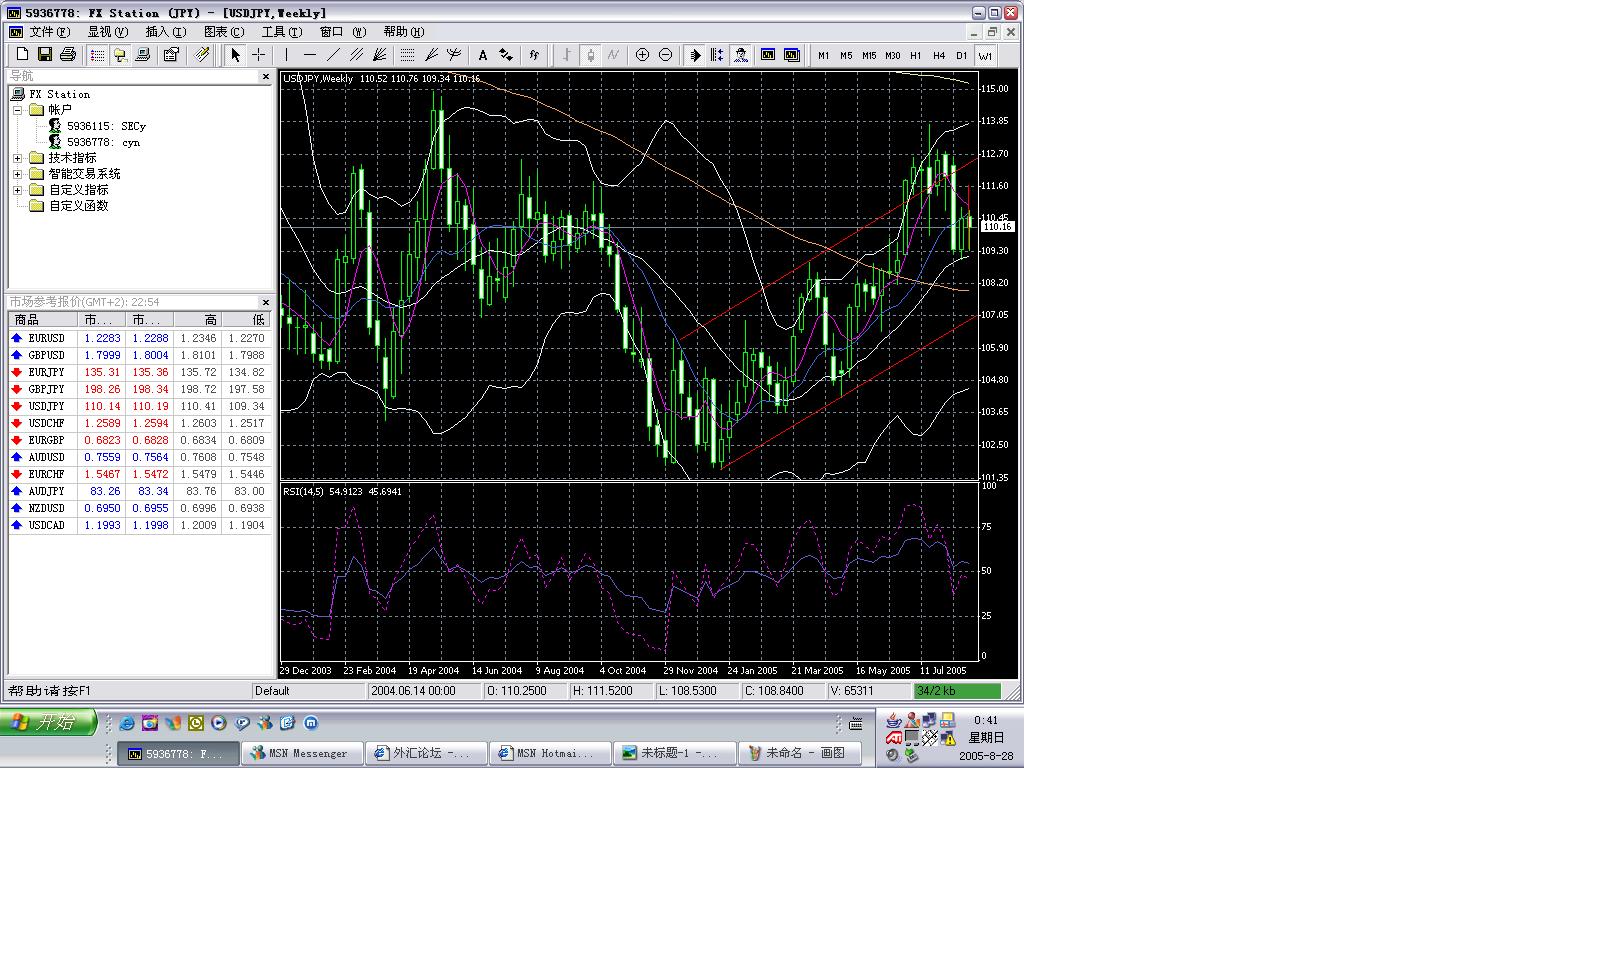Open the new chart window icon

[x=767, y=55]
